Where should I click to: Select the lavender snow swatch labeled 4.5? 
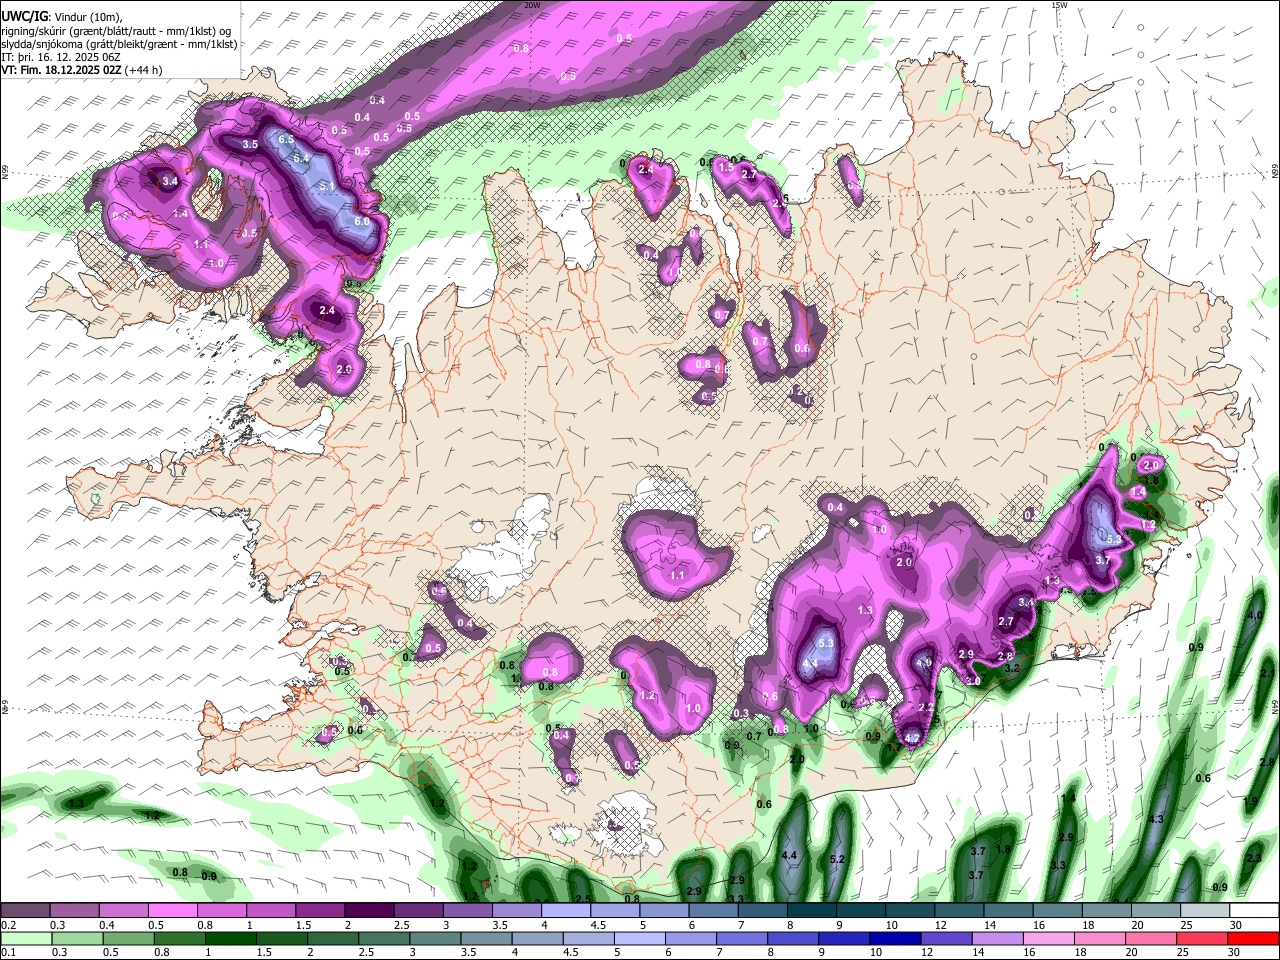pos(613,911)
